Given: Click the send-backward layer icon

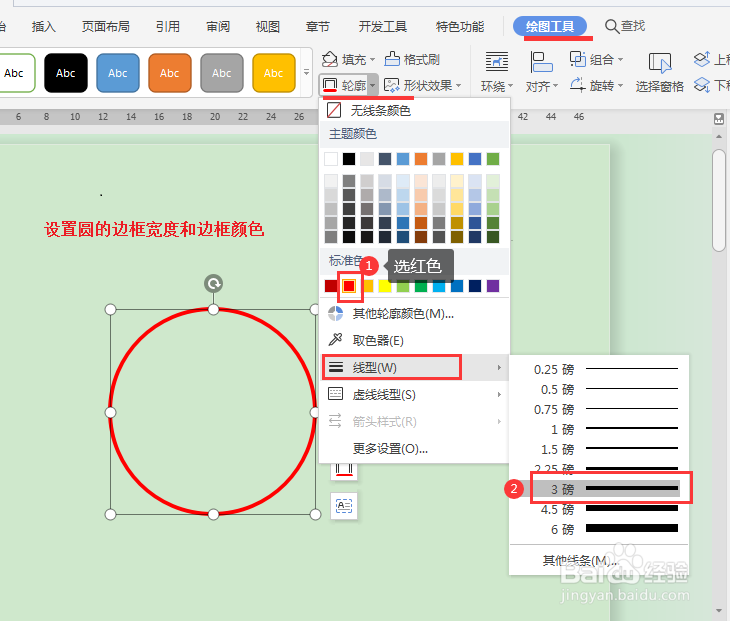Looking at the screenshot, I should click(x=702, y=85).
